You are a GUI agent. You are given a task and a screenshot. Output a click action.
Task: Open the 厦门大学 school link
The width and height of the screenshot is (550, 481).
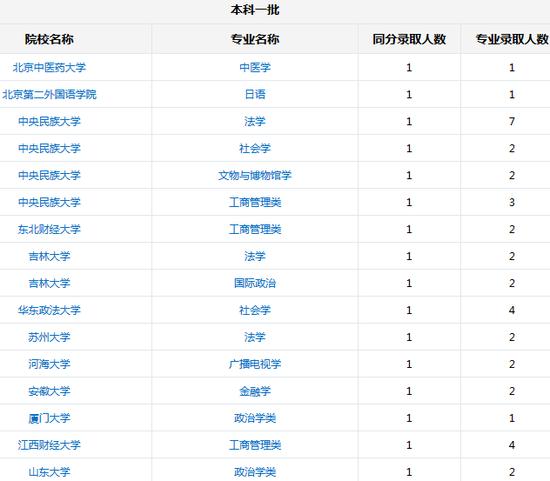point(49,418)
